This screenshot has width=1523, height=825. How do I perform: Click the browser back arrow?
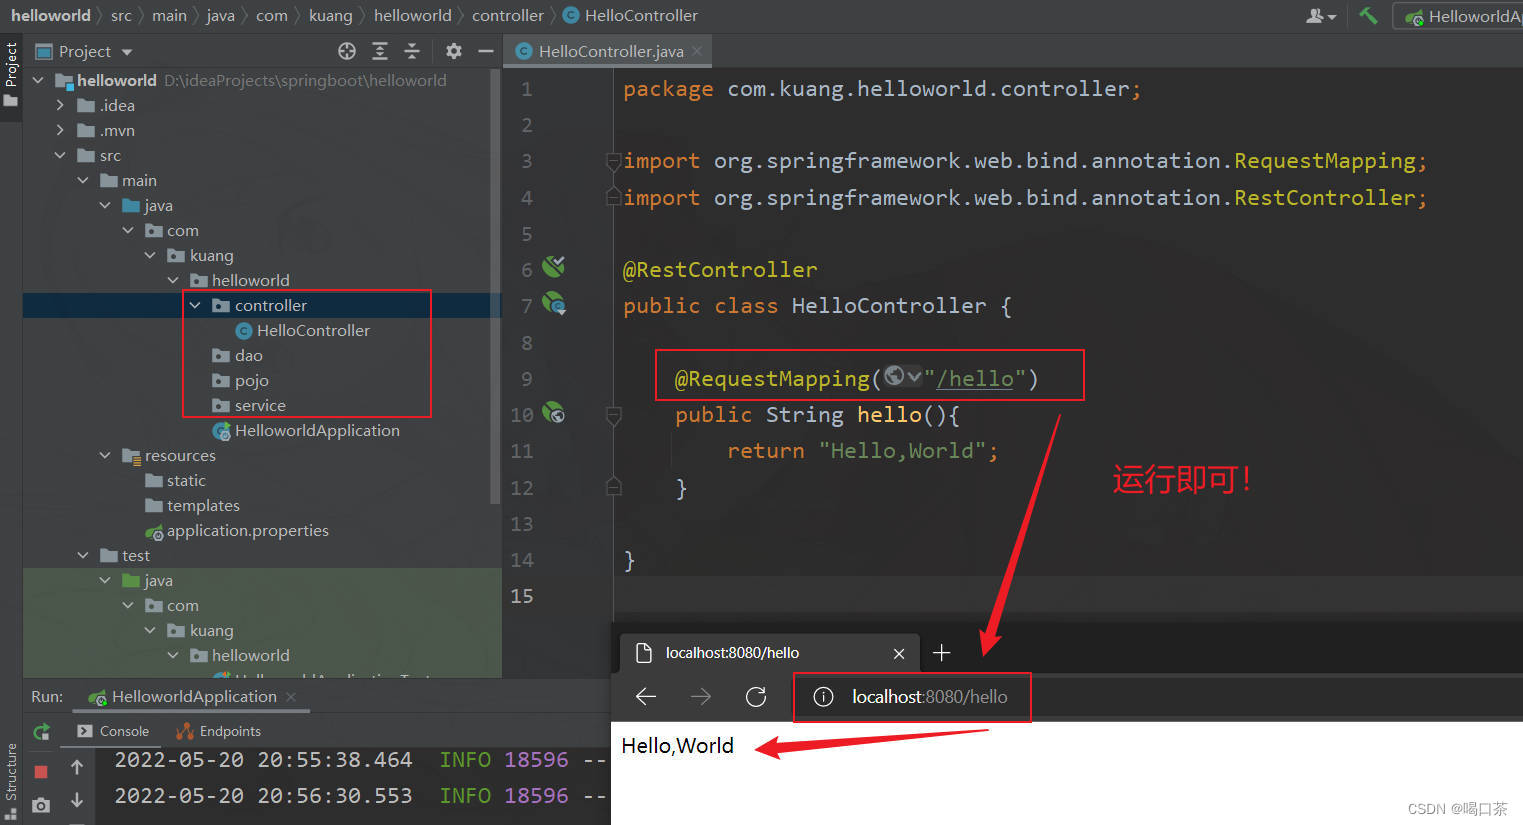(x=646, y=696)
